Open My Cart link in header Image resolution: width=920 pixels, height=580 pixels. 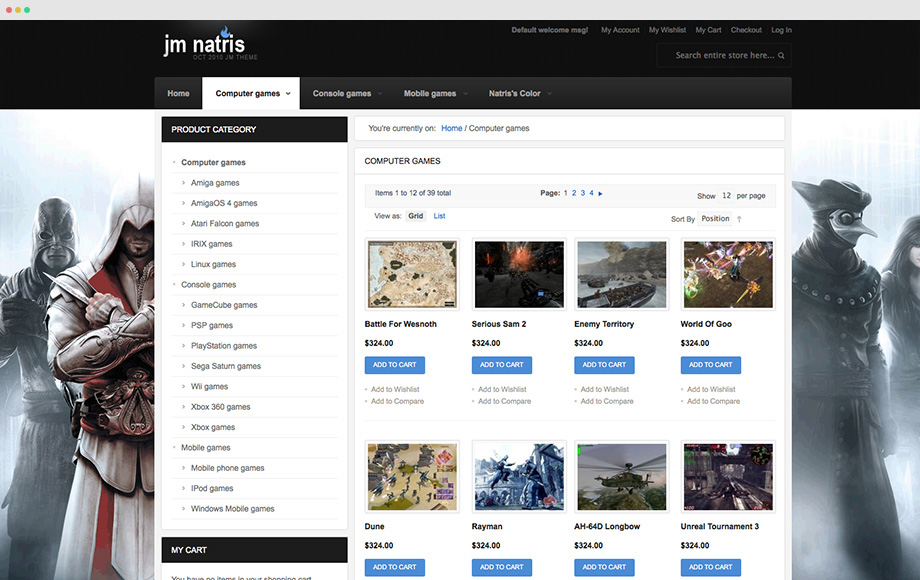pyautogui.click(x=708, y=30)
